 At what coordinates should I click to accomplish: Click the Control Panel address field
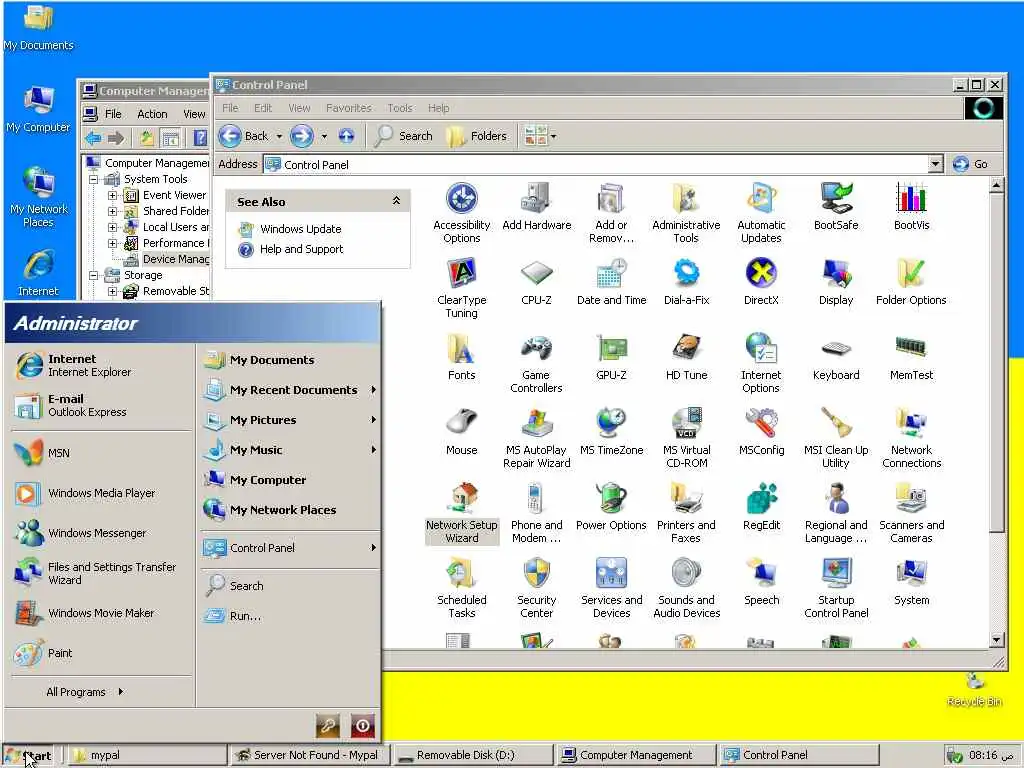(x=596, y=165)
